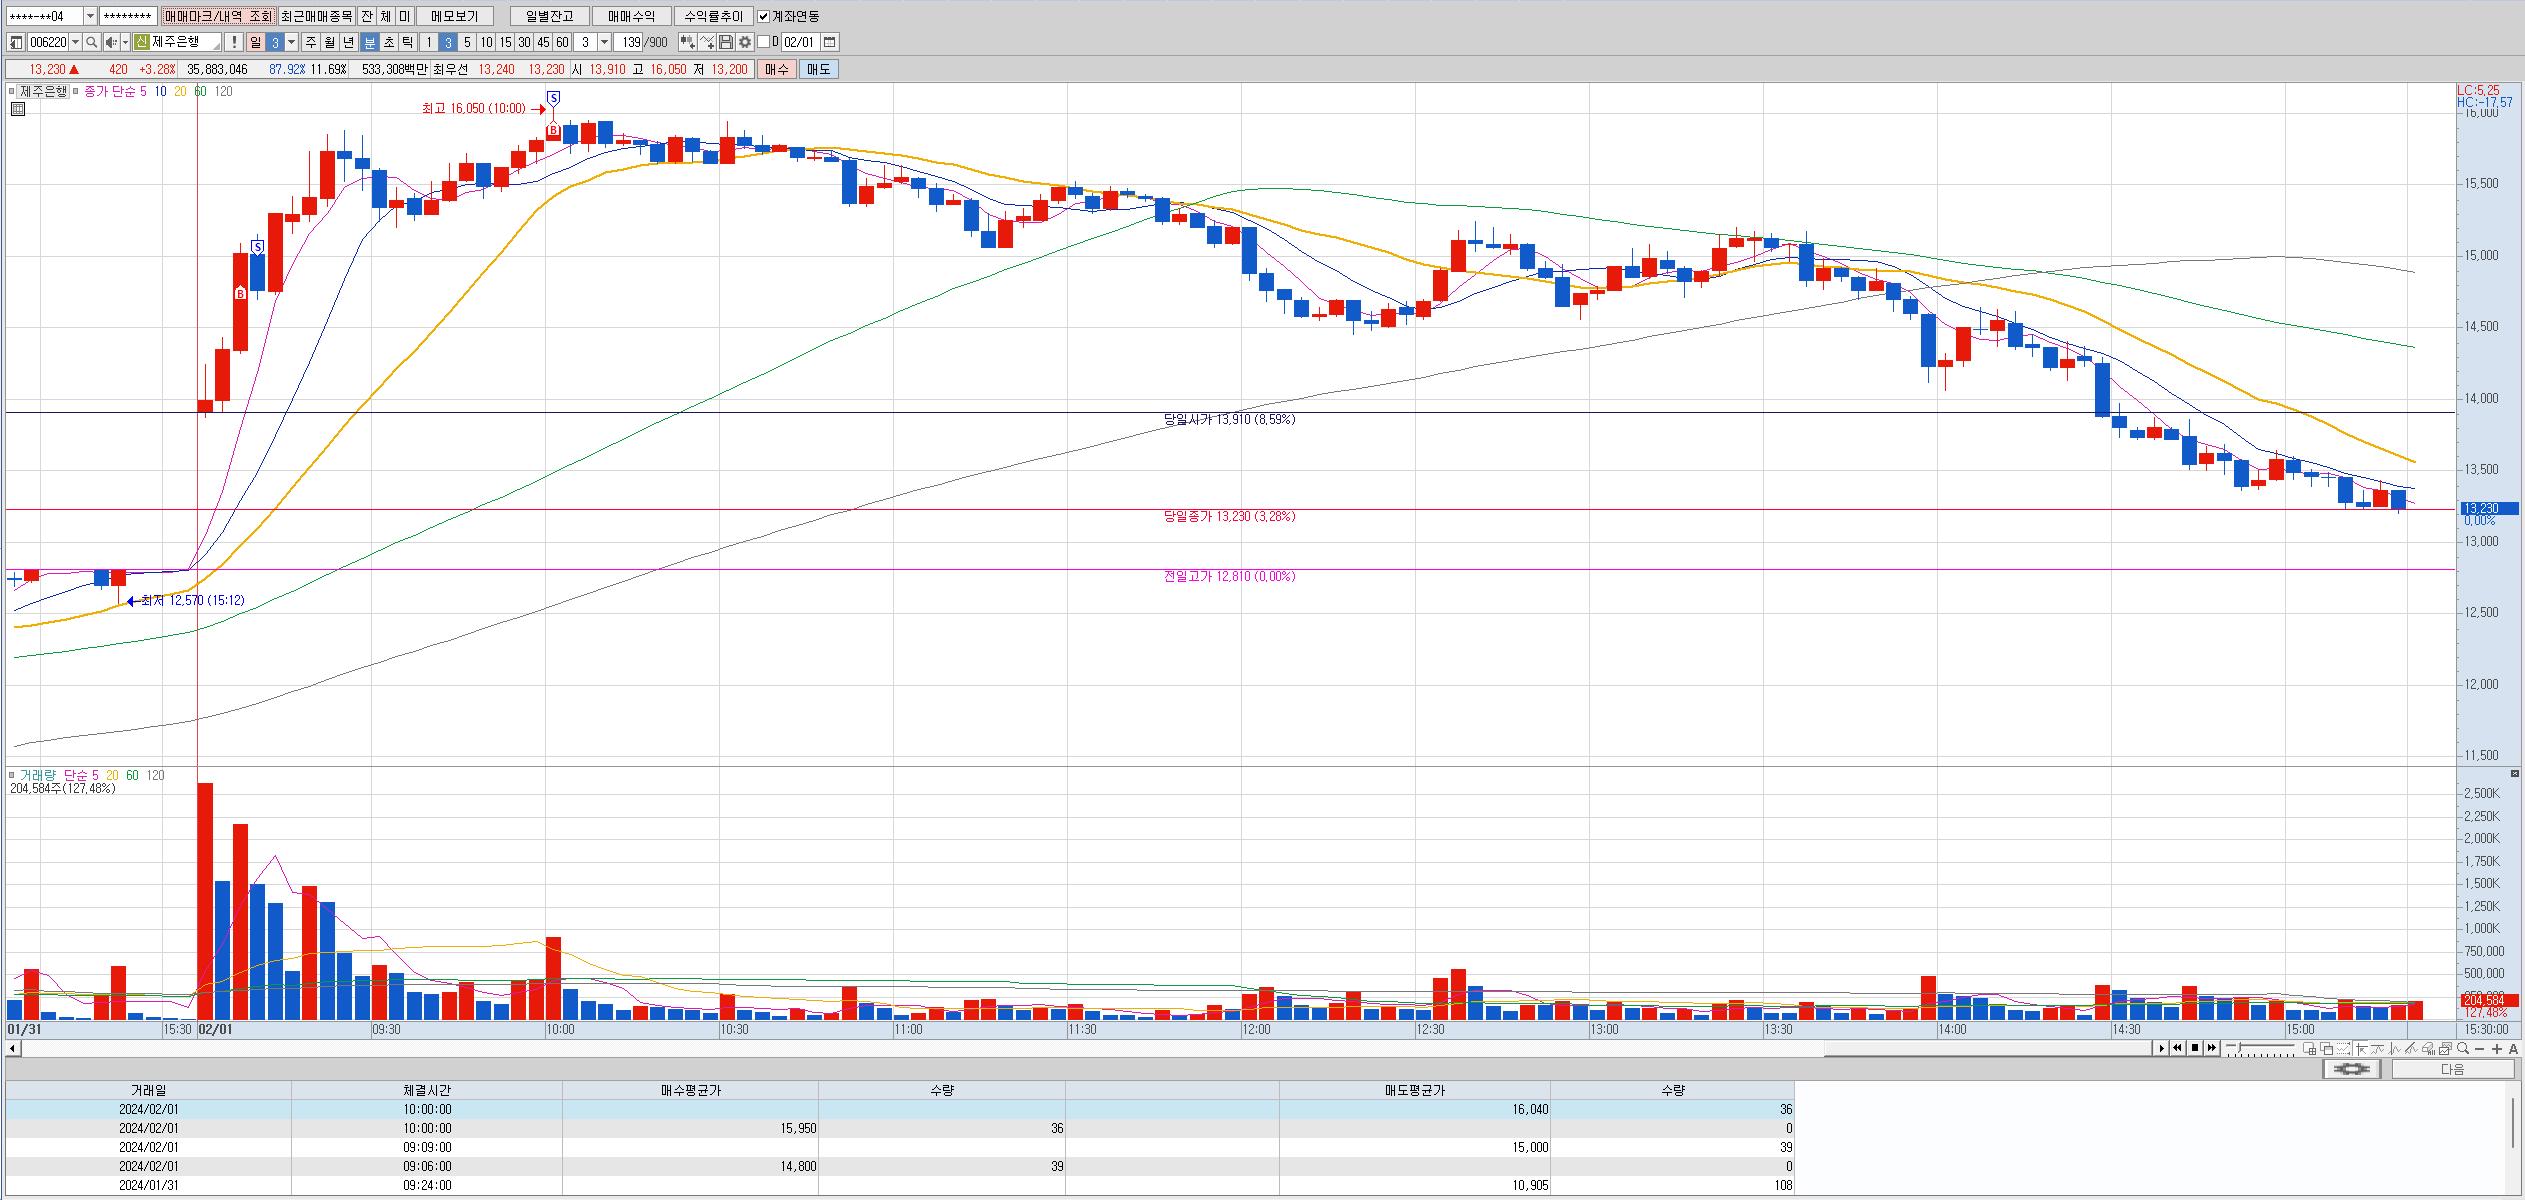Expand the minute interval dropdown showing 3

click(x=604, y=42)
